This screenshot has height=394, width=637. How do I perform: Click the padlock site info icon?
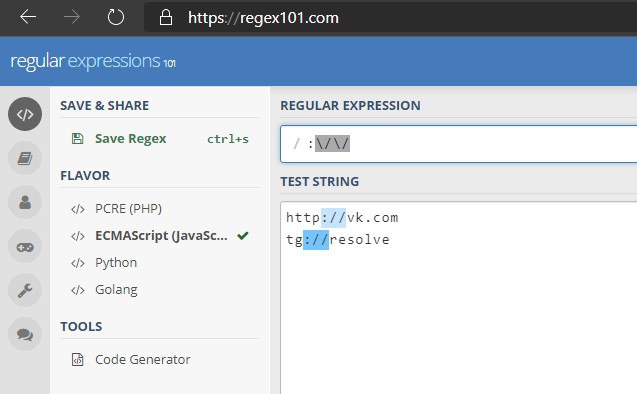coord(165,17)
